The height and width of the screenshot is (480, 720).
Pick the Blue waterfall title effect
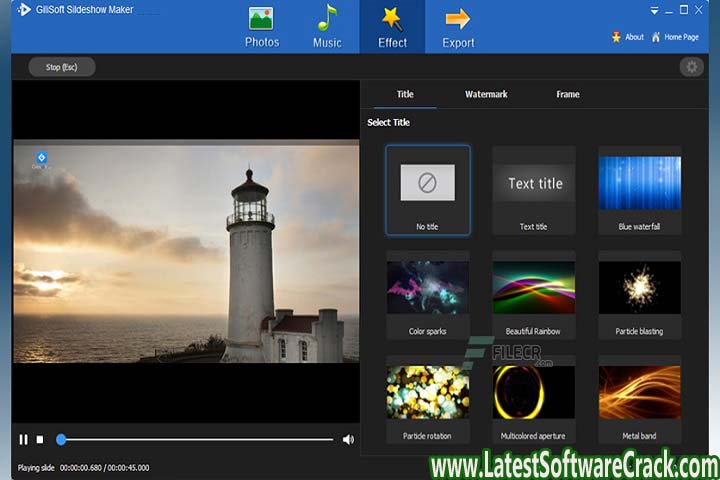coord(639,190)
